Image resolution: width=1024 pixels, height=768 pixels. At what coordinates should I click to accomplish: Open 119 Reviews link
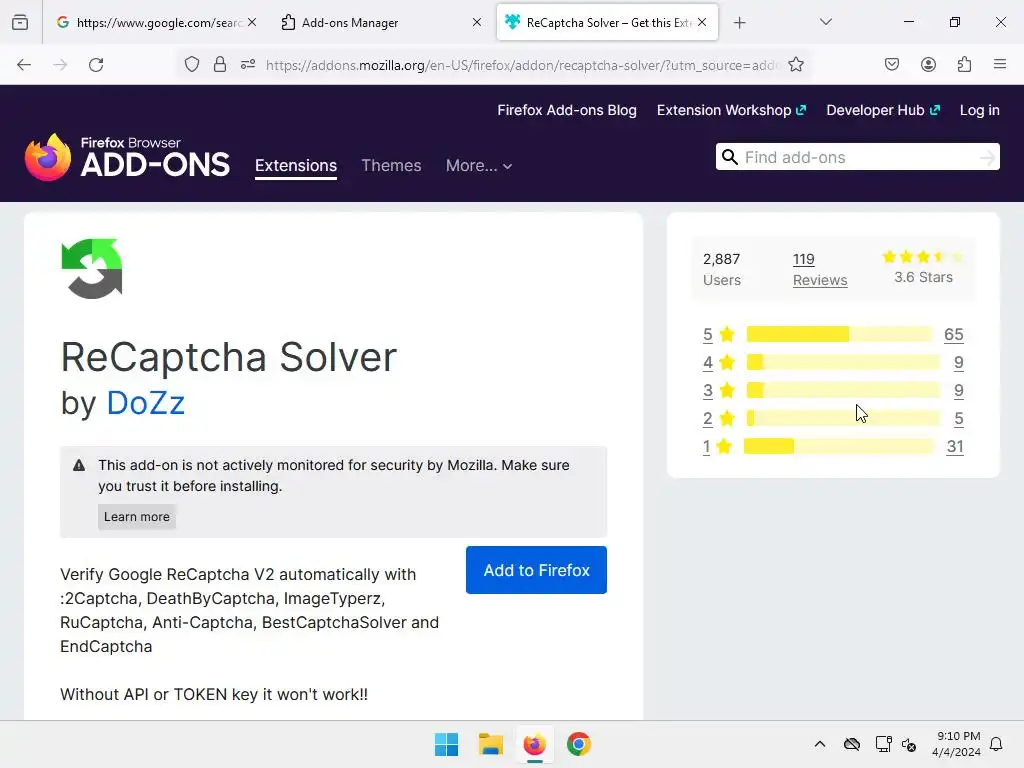(820, 269)
